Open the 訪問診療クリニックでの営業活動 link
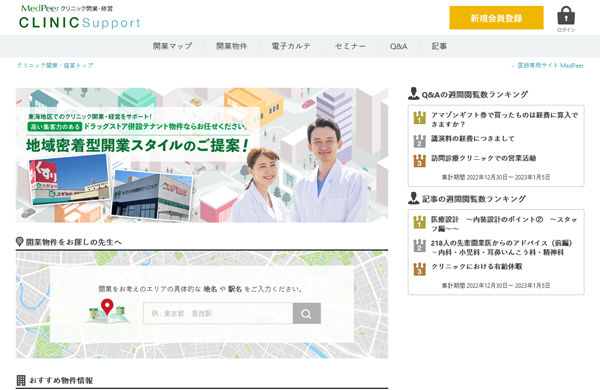This screenshot has width=600, height=390. (483, 158)
